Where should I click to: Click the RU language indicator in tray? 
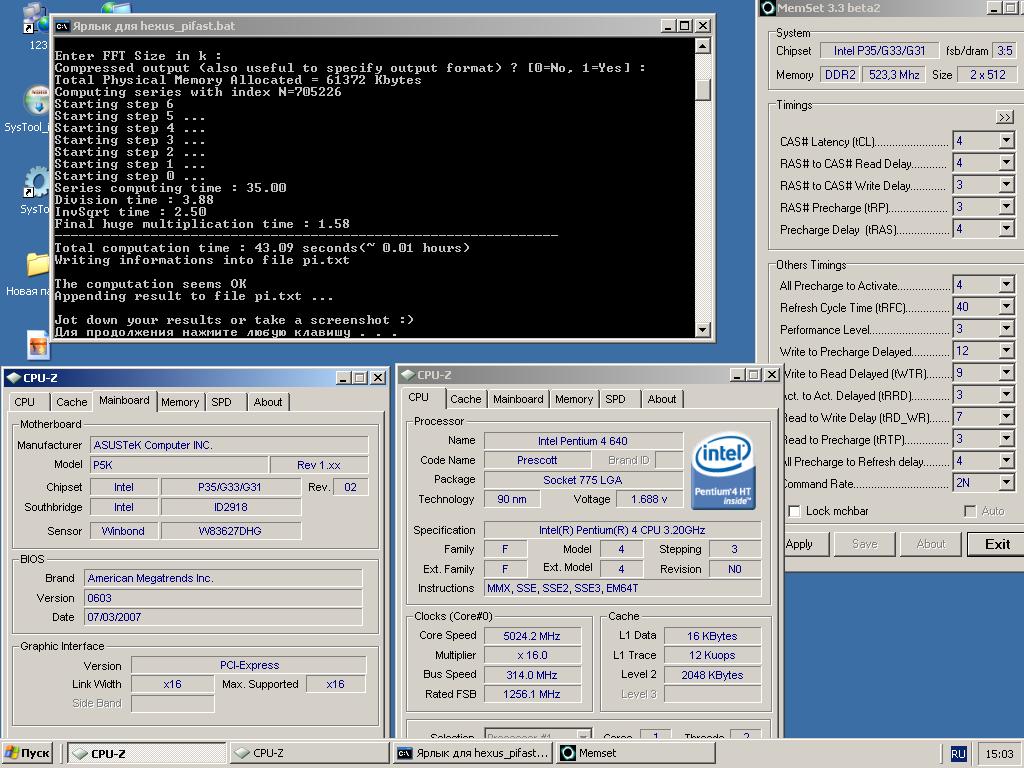(958, 753)
